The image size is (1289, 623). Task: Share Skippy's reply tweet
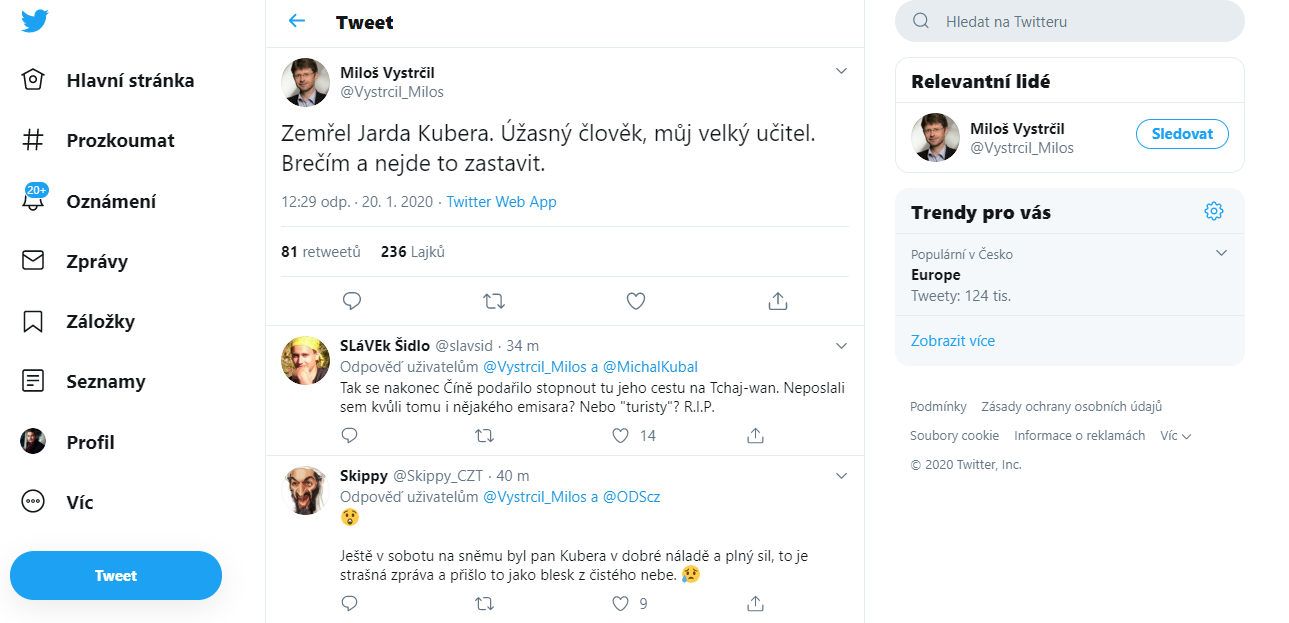pyautogui.click(x=756, y=603)
